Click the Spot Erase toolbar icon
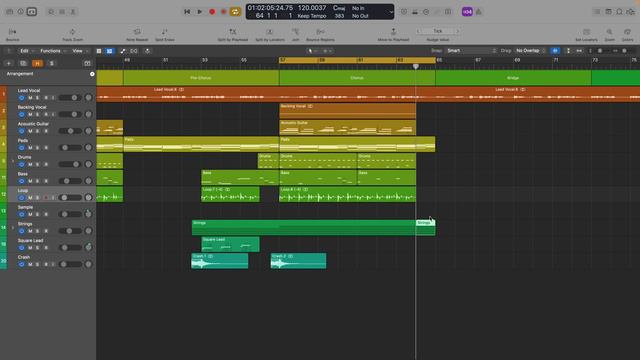Image resolution: width=640 pixels, height=360 pixels. (164, 32)
